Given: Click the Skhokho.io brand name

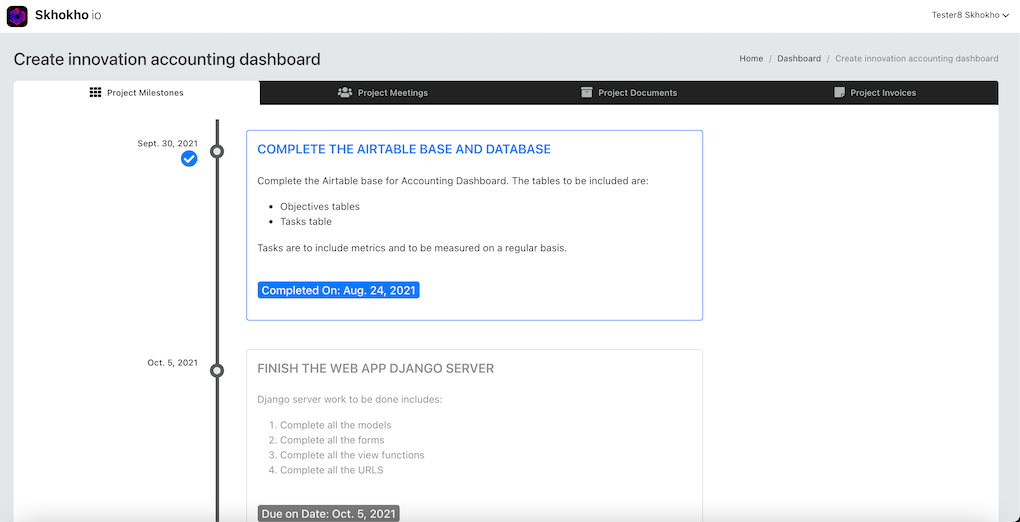Looking at the screenshot, I should (68, 15).
